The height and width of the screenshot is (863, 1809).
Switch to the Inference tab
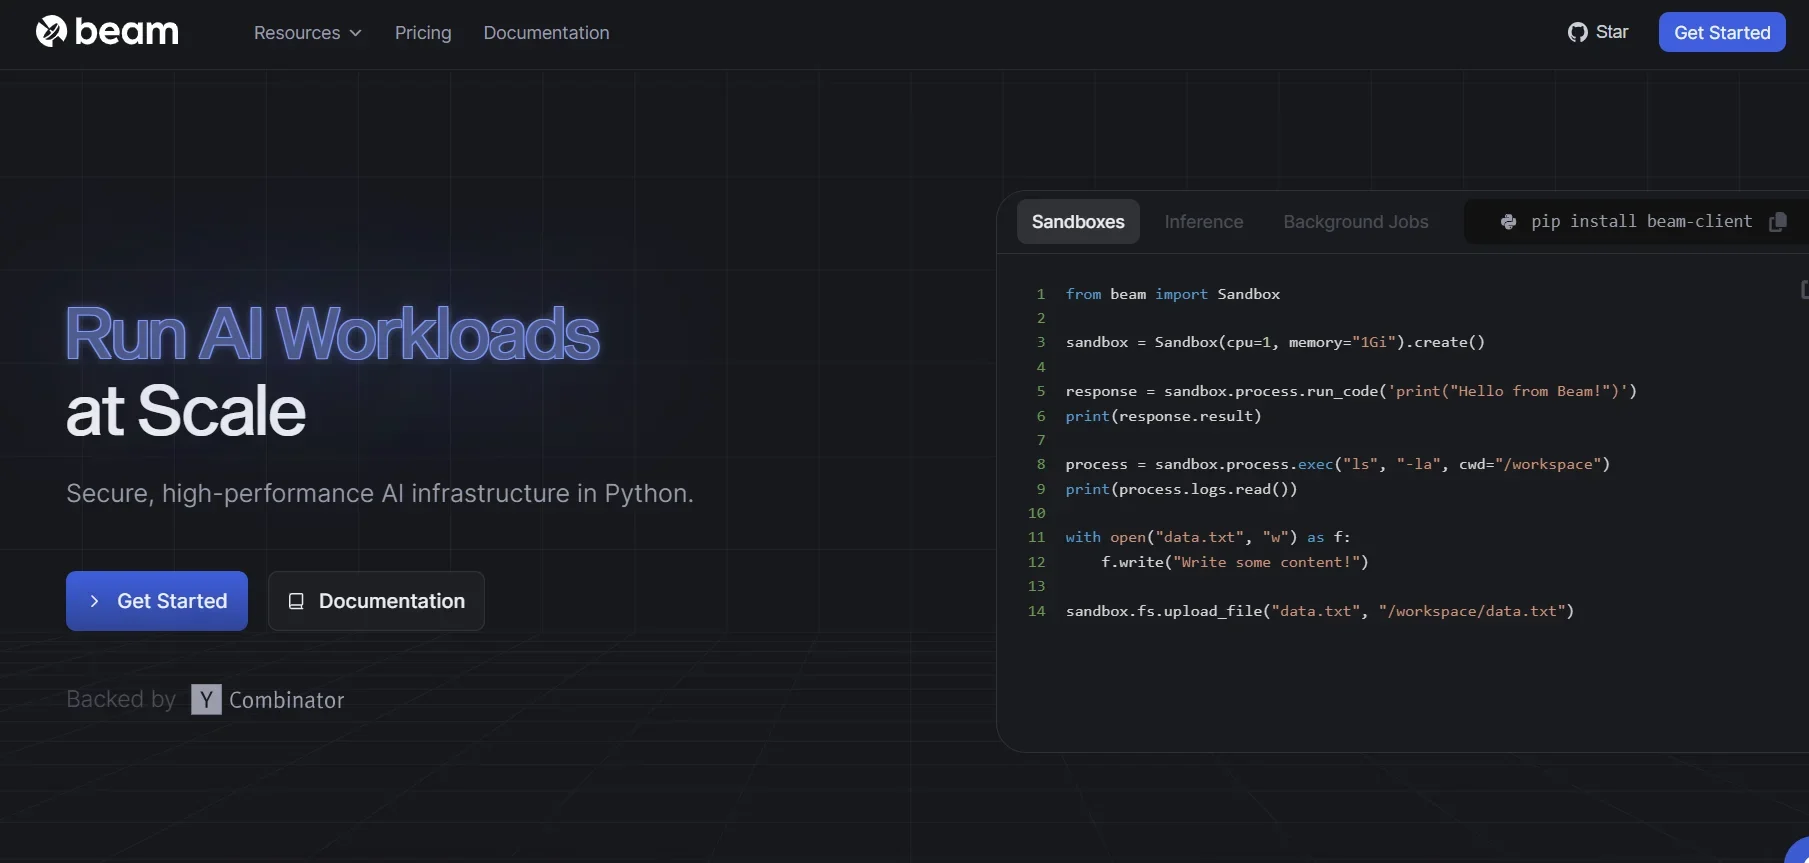click(1203, 222)
